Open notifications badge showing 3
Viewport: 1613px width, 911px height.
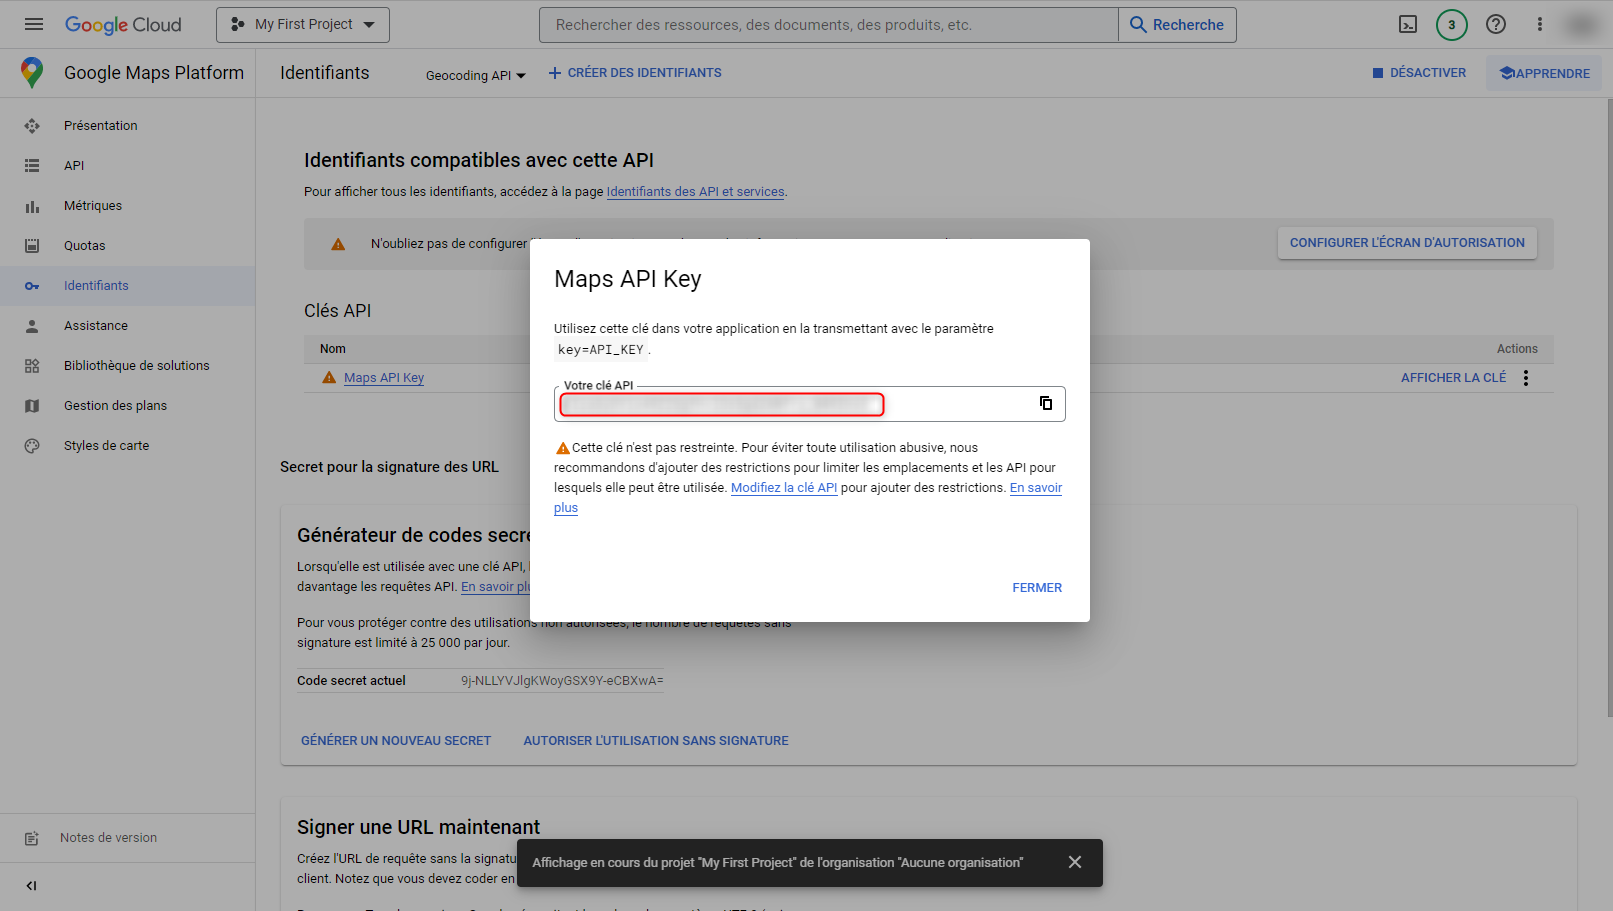coord(1452,25)
